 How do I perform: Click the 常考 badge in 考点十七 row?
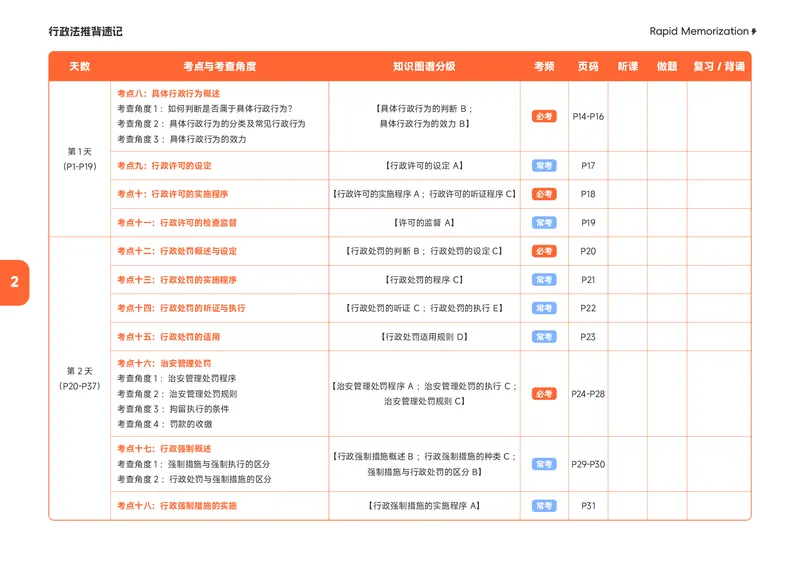click(x=544, y=464)
